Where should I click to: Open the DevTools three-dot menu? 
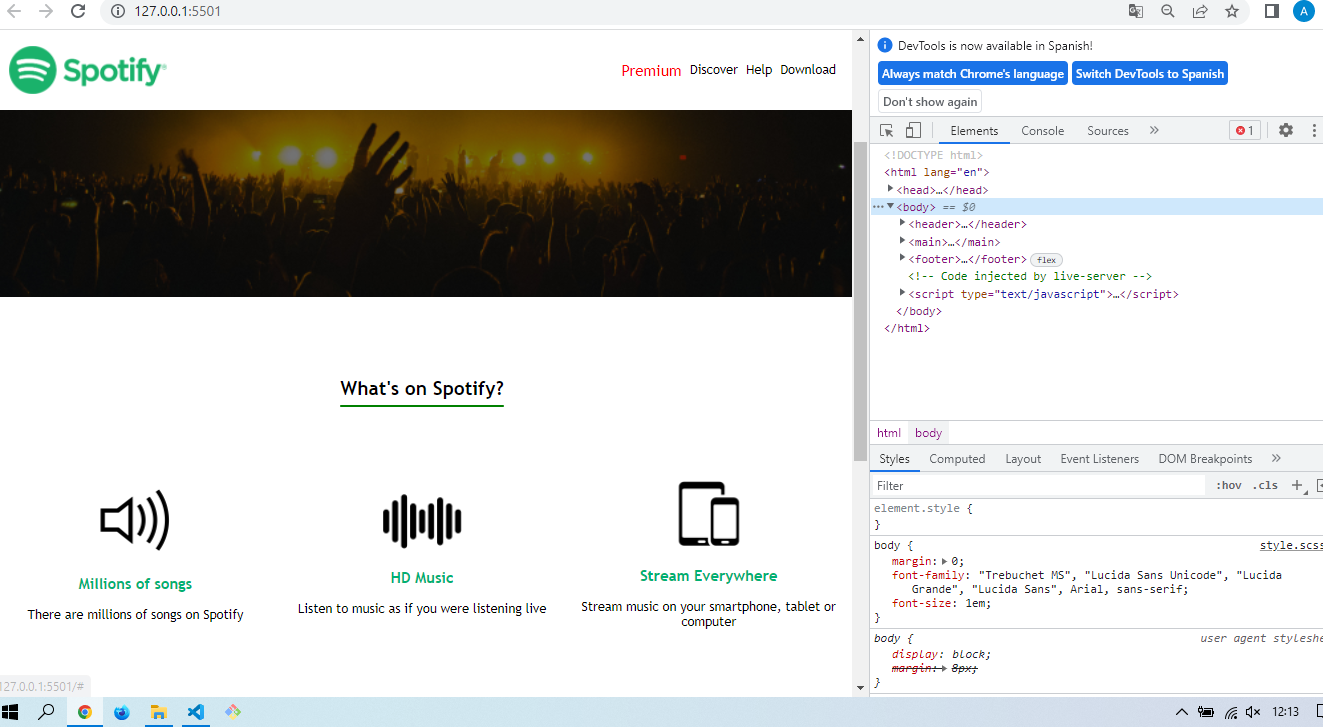pyautogui.click(x=1314, y=130)
